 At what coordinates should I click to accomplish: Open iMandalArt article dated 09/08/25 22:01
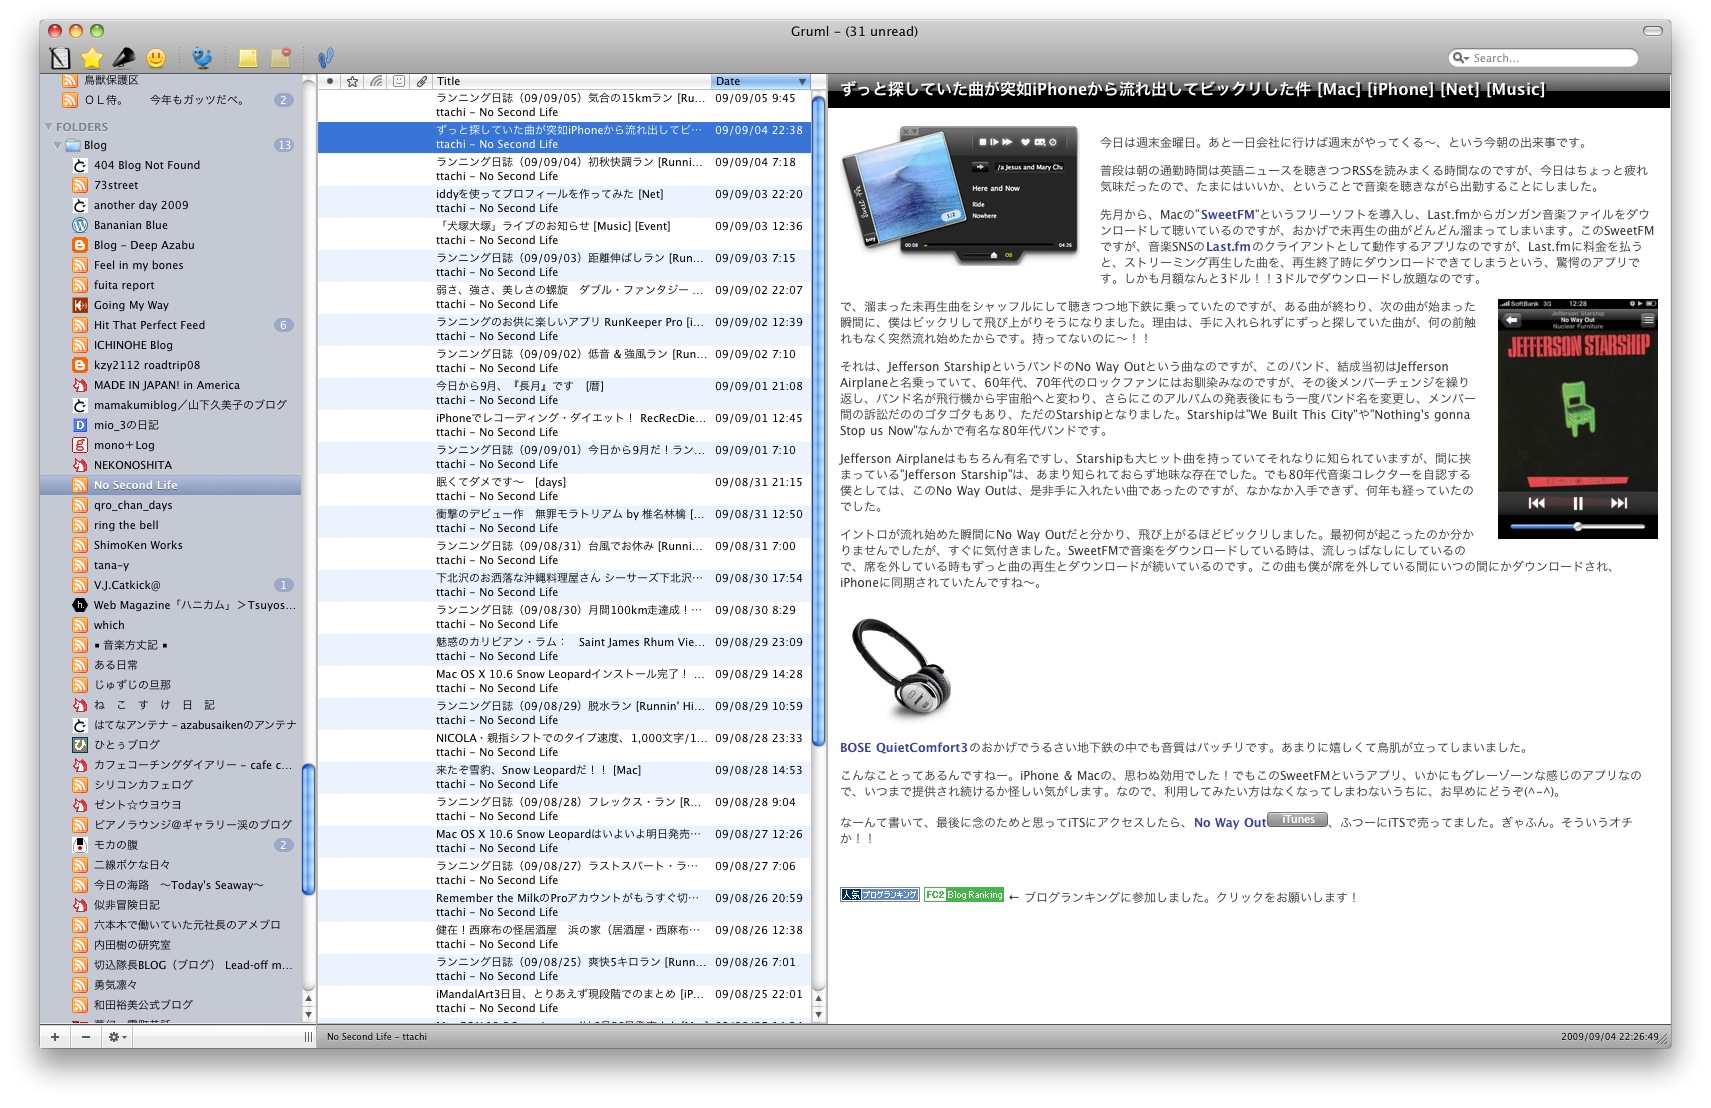[564, 1001]
